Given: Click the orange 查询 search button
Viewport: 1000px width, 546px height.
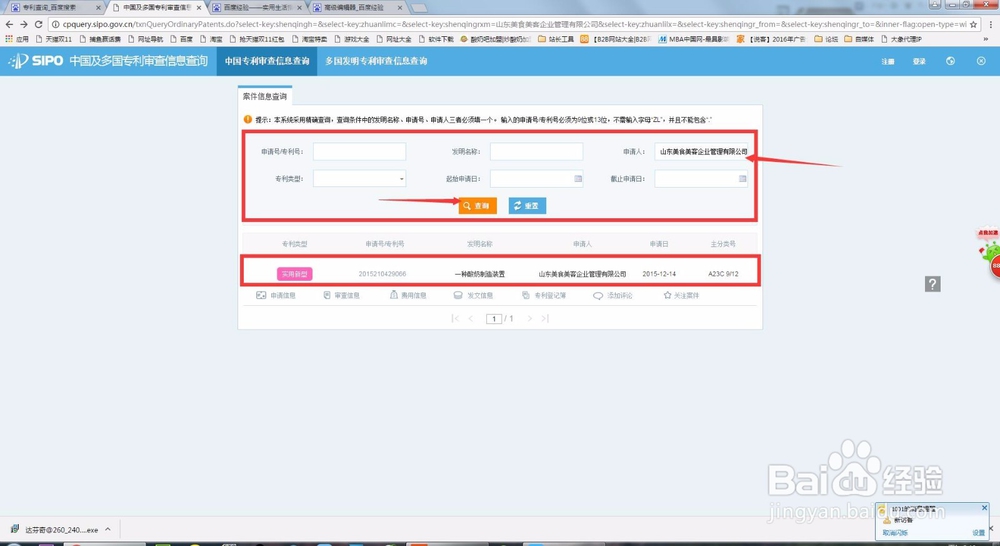Looking at the screenshot, I should (x=477, y=205).
